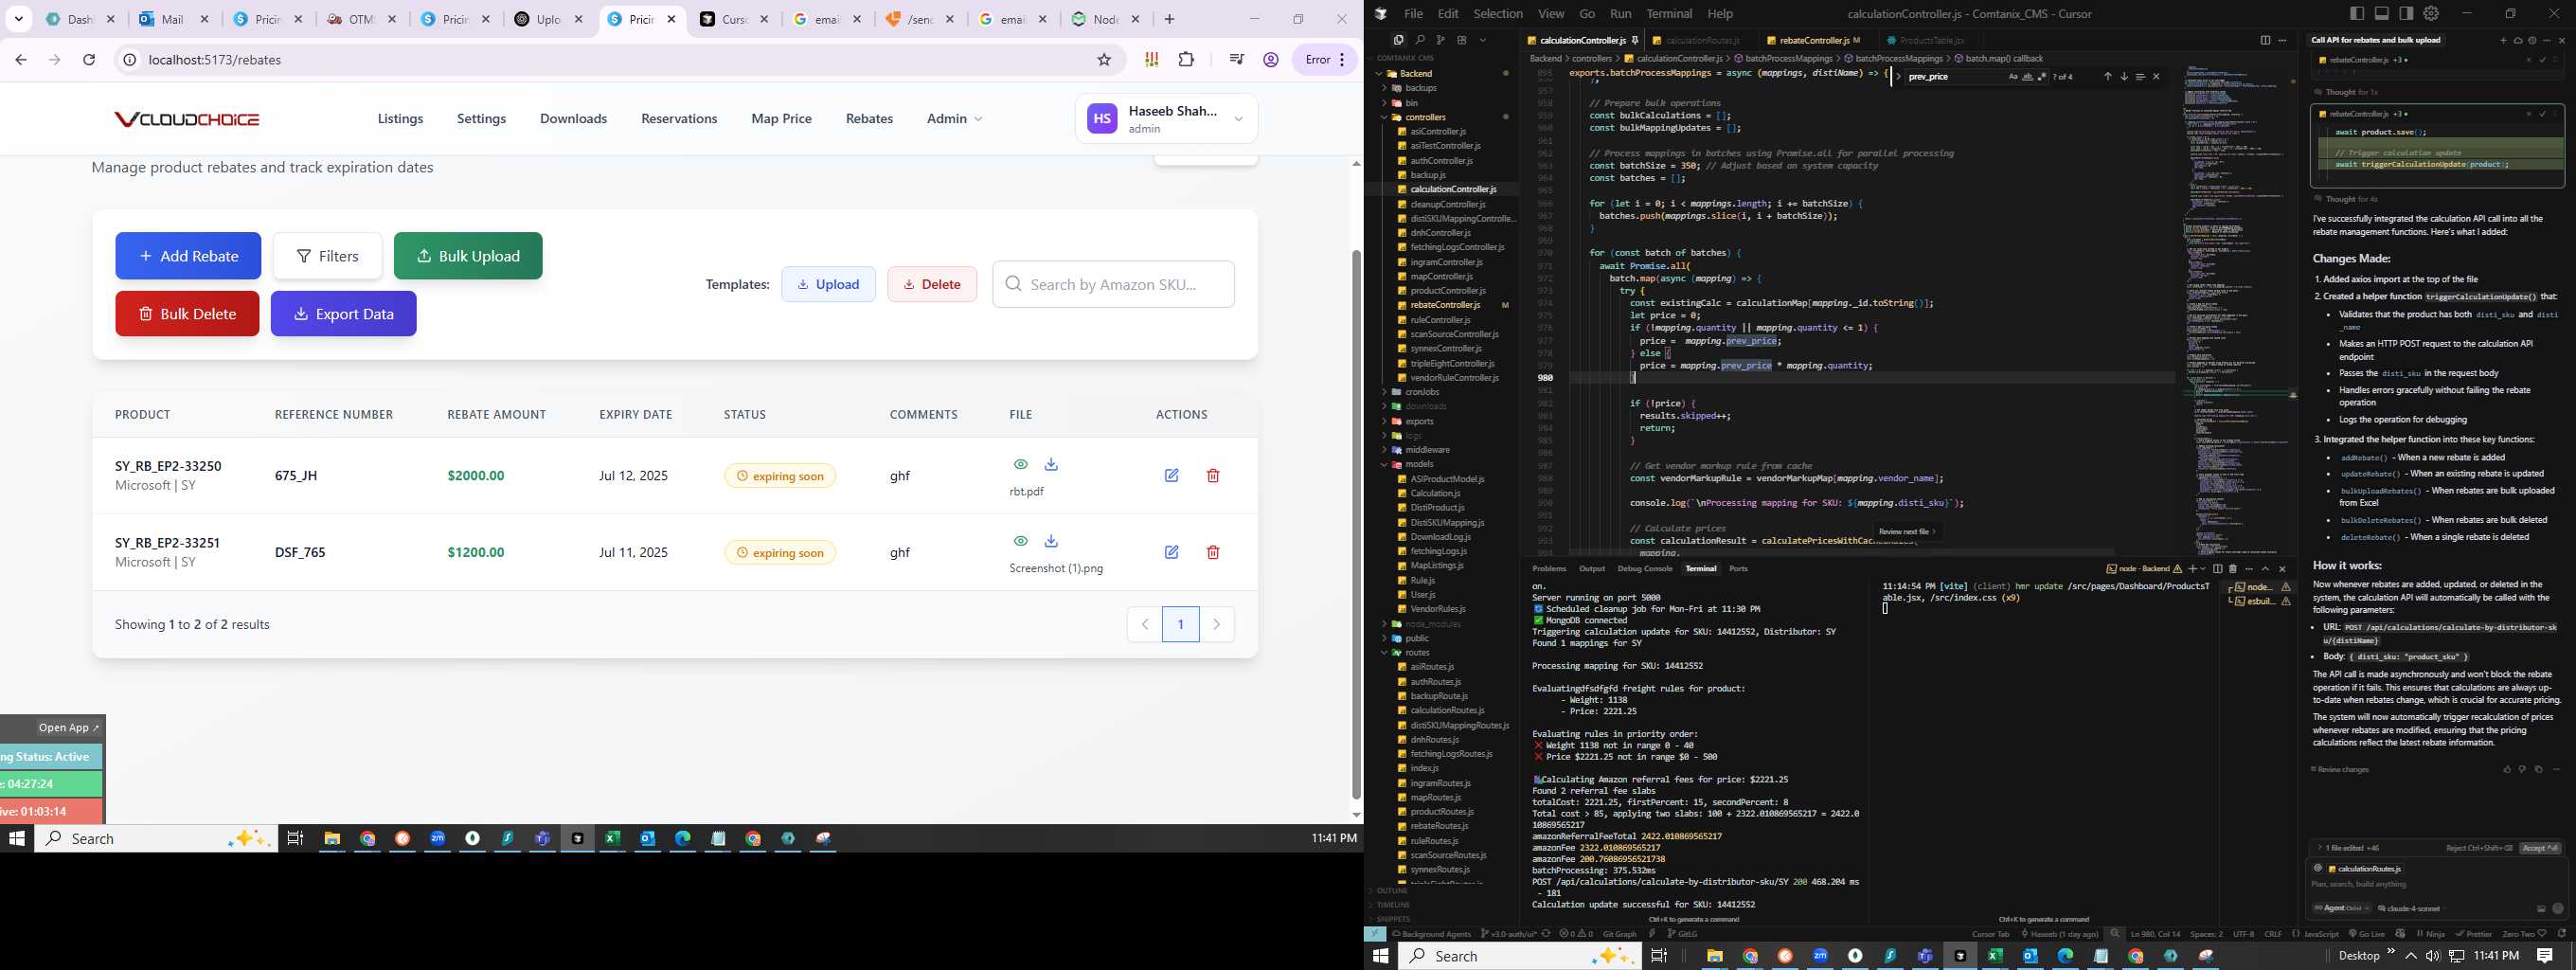This screenshot has height=970, width=2576.
Task: Edit the DSF_765 rebate row
Action: [x=1171, y=552]
